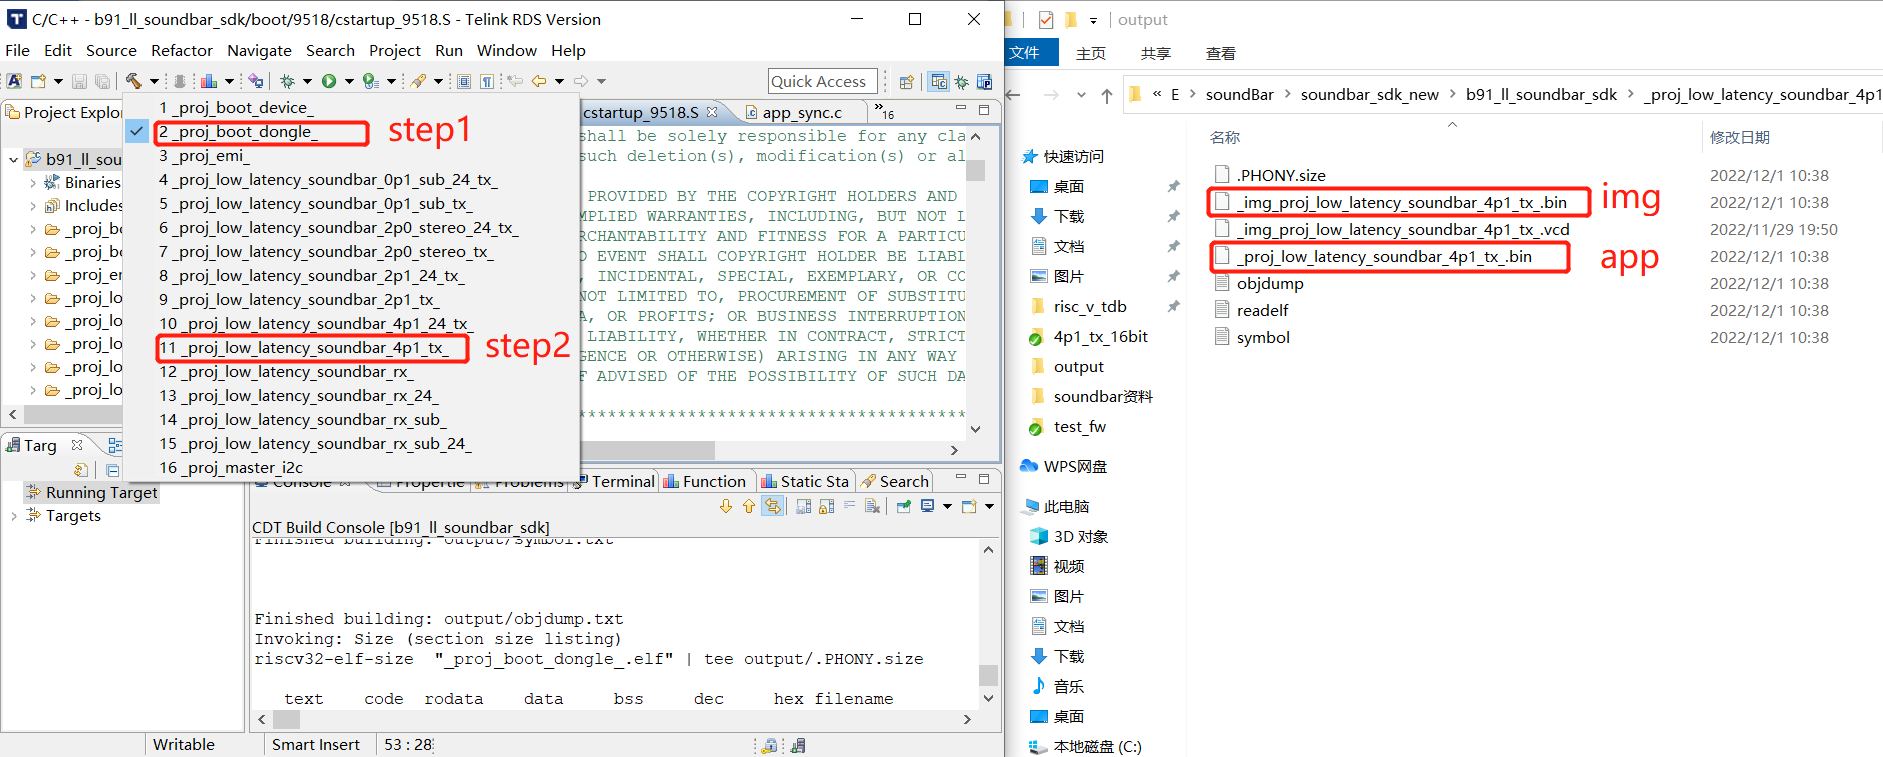The width and height of the screenshot is (1883, 757).
Task: Toggle the word wrap icon in the console toolbar
Action: (x=849, y=507)
